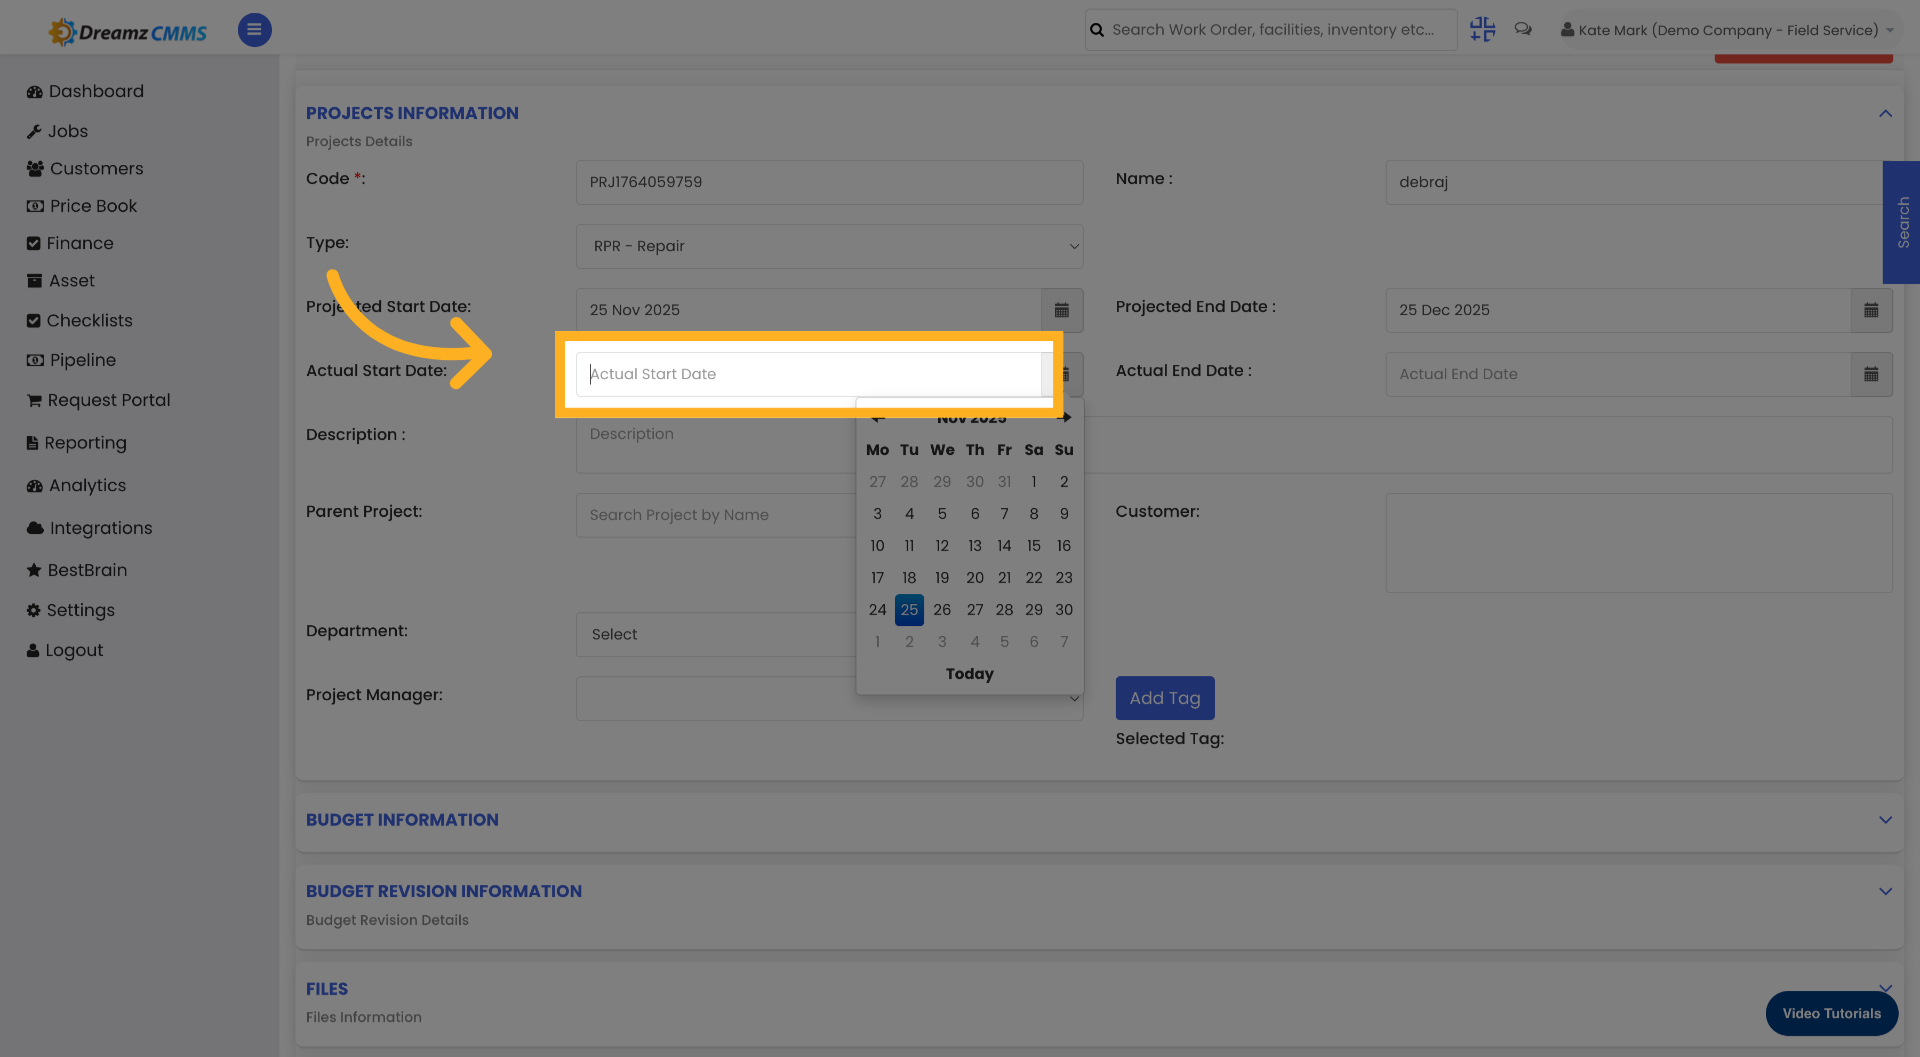Open Kate Mark user account dropdown
1920x1057 pixels.
tap(1727, 30)
